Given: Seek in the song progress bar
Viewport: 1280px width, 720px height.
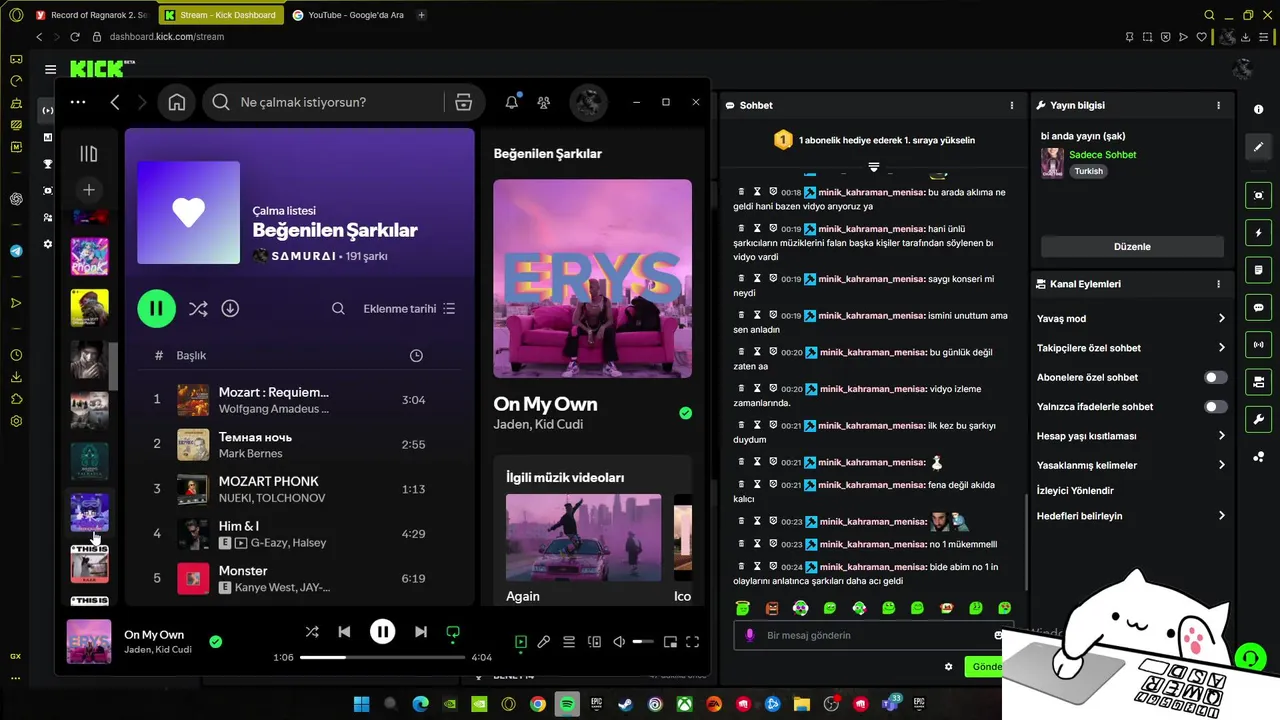Looking at the screenshot, I should (x=382, y=657).
